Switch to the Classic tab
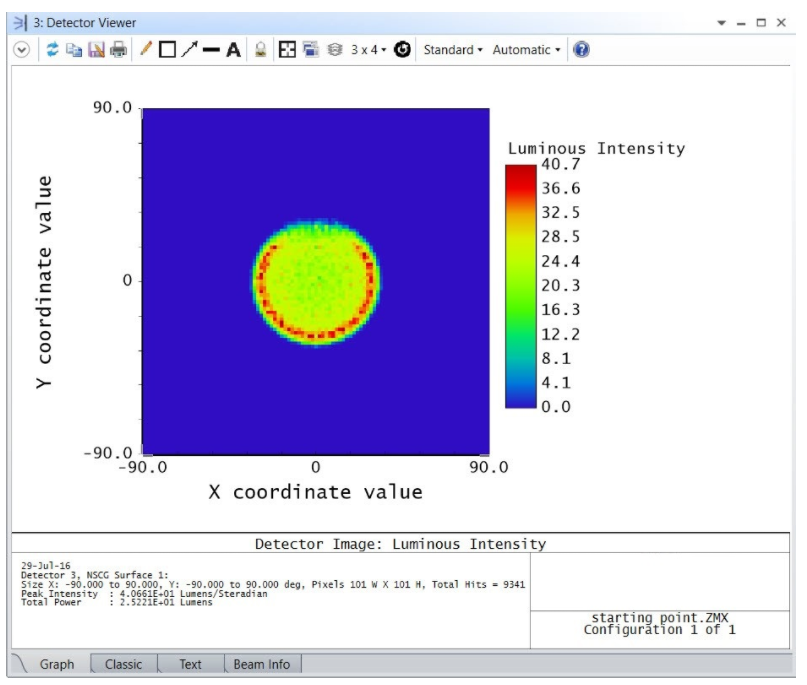 (x=123, y=664)
